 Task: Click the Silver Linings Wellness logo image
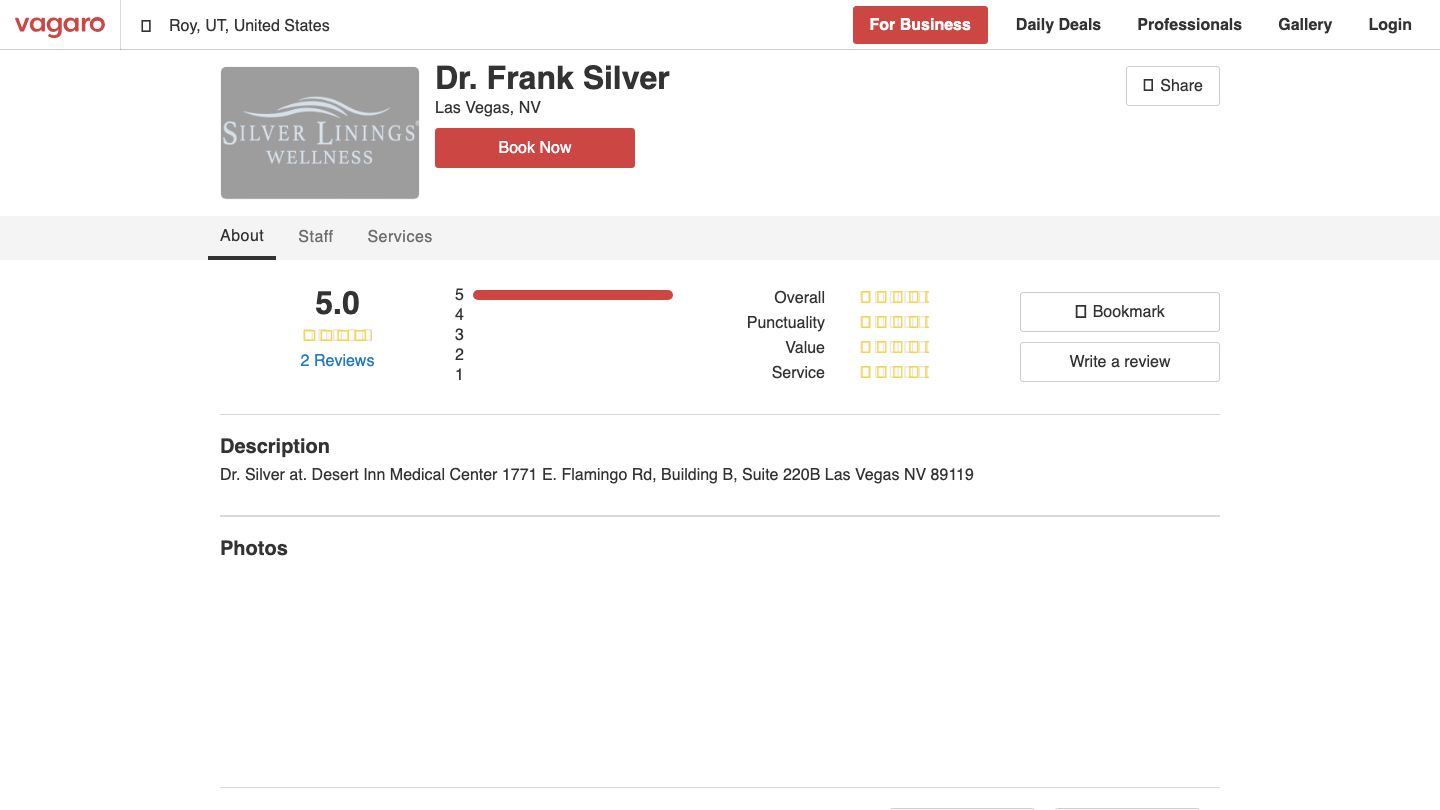pyautogui.click(x=319, y=132)
